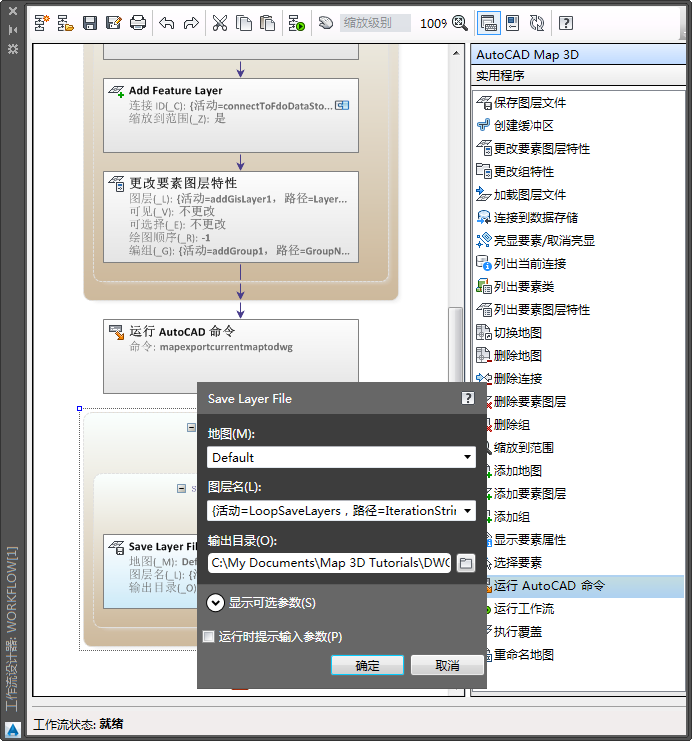Image resolution: width=692 pixels, height=741 pixels.
Task: Select the 列出当前连接 activity
Action: coord(530,264)
